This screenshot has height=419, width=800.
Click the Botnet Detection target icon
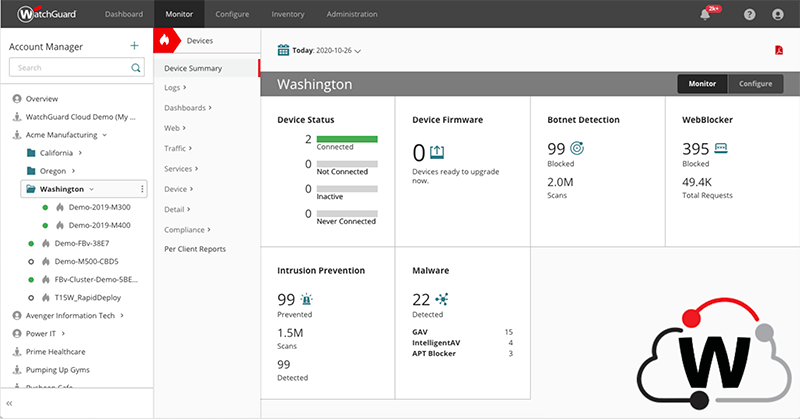click(577, 148)
